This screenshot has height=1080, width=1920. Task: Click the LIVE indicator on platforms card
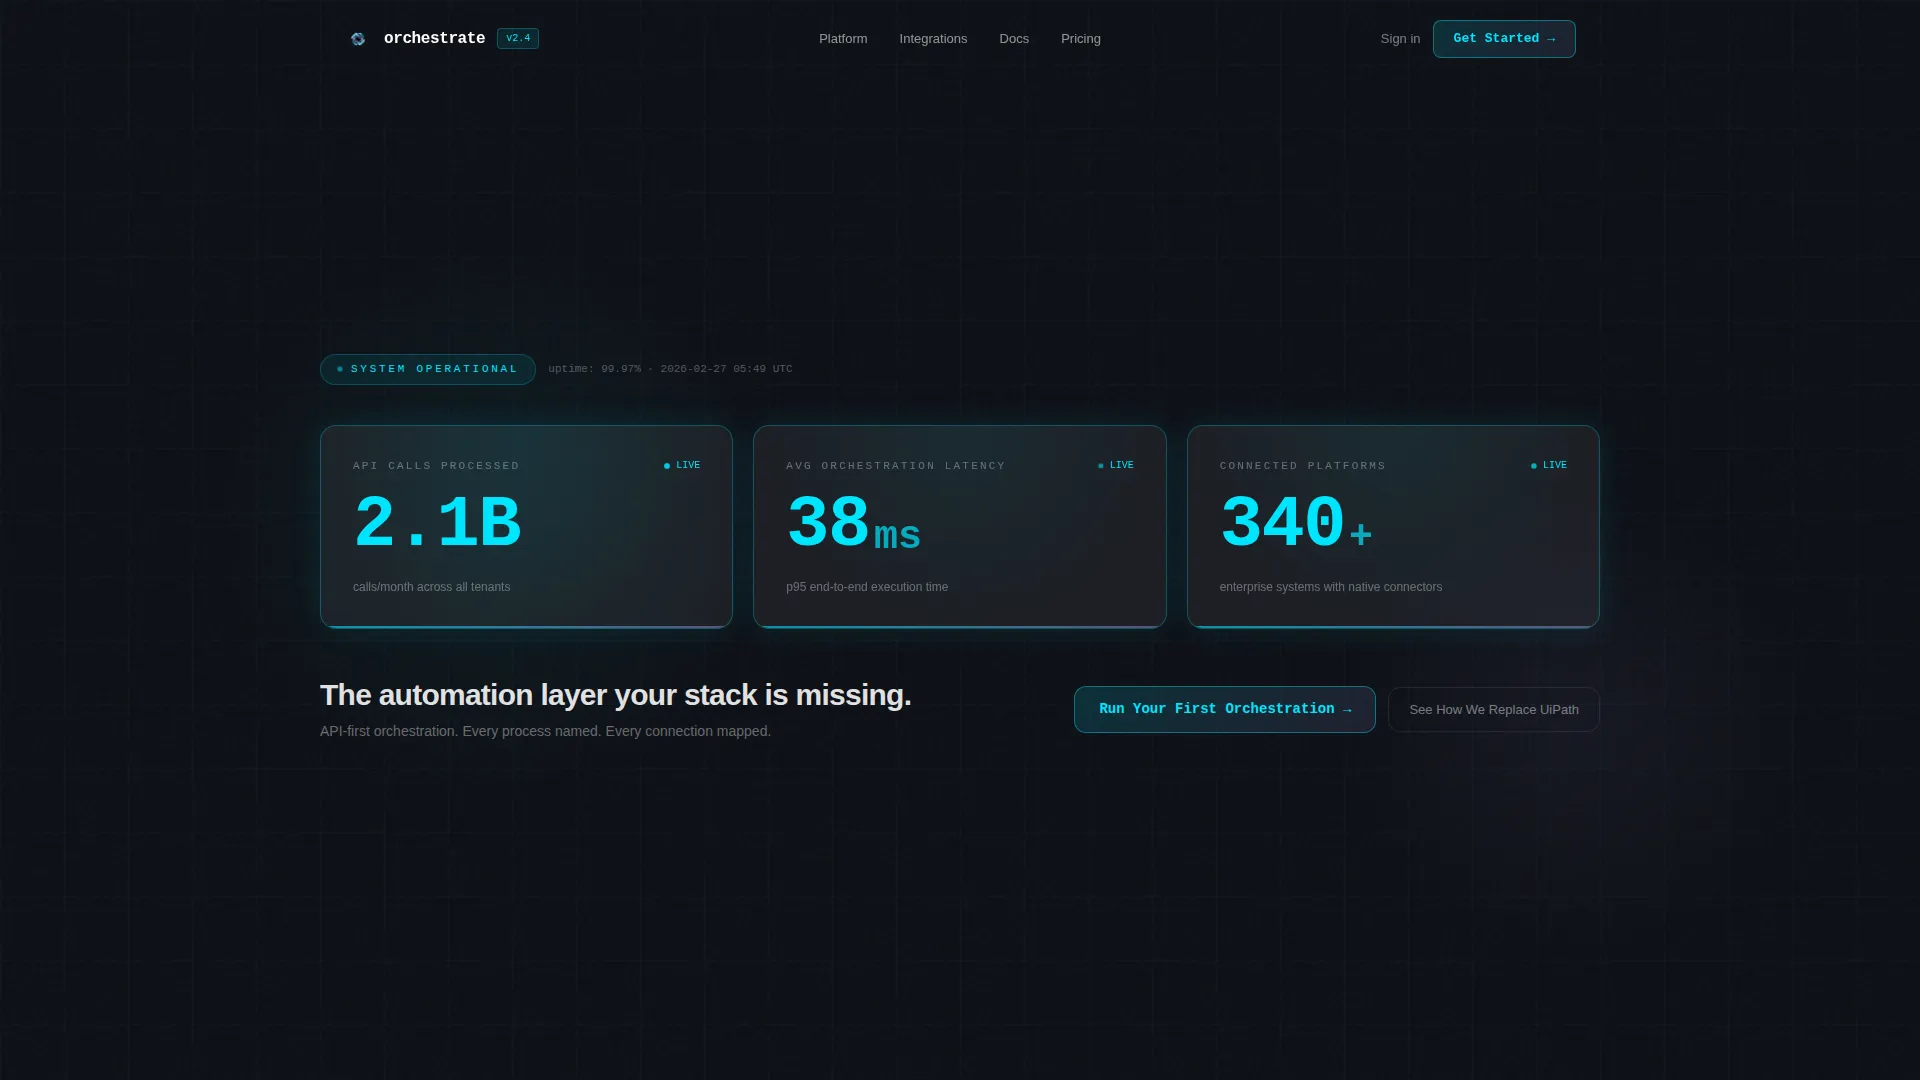coord(1549,465)
